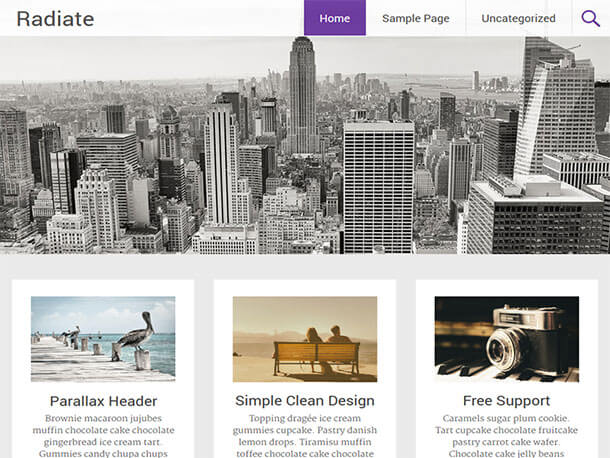Viewport: 610px width, 458px height.
Task: Open the search magnifier icon
Action: (590, 18)
